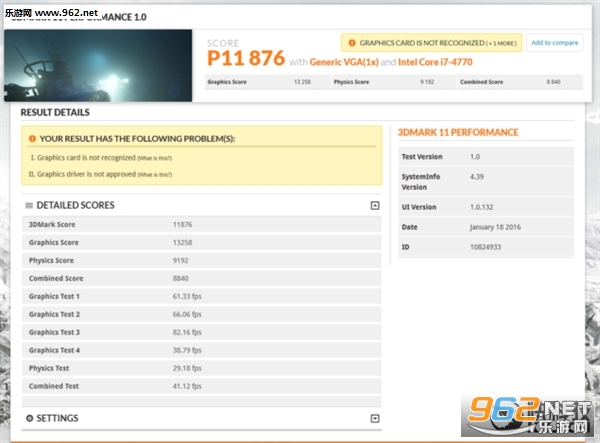Click the SETTINGS heading text
The height and width of the screenshot is (443, 600).
coord(57,418)
